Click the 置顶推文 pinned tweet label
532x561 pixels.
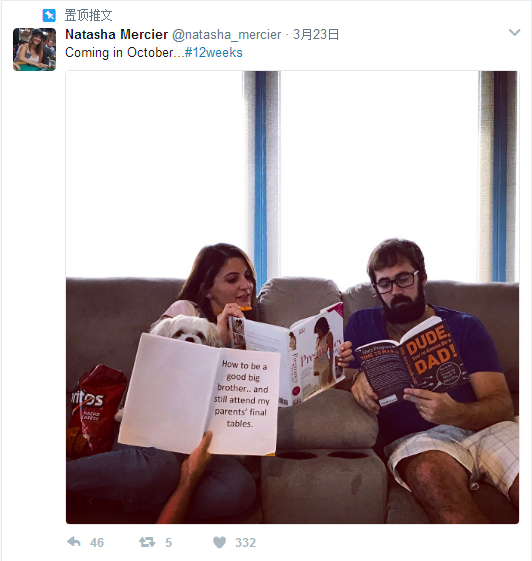point(88,15)
